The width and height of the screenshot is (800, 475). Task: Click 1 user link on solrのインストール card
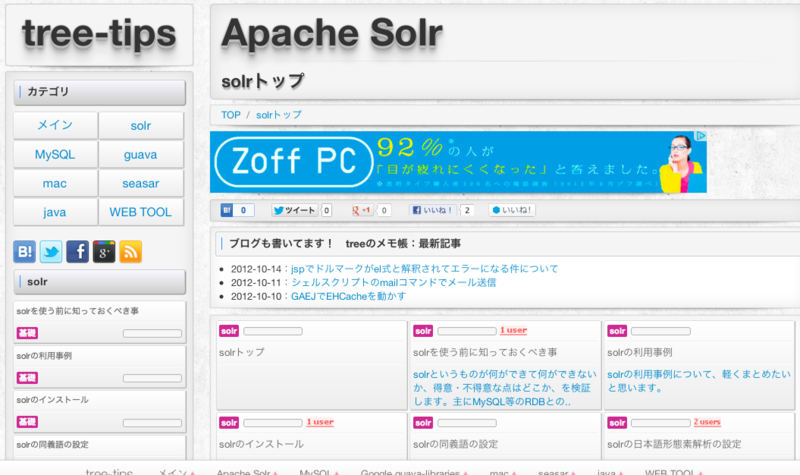(x=320, y=422)
